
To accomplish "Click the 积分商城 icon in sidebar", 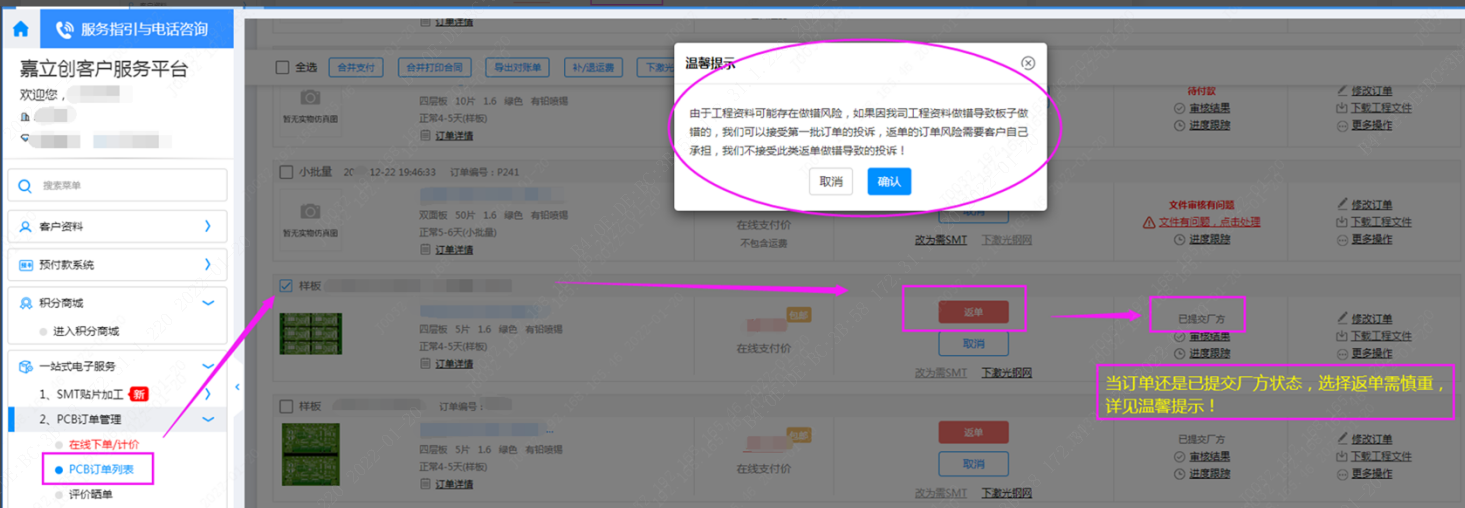I will click(26, 303).
